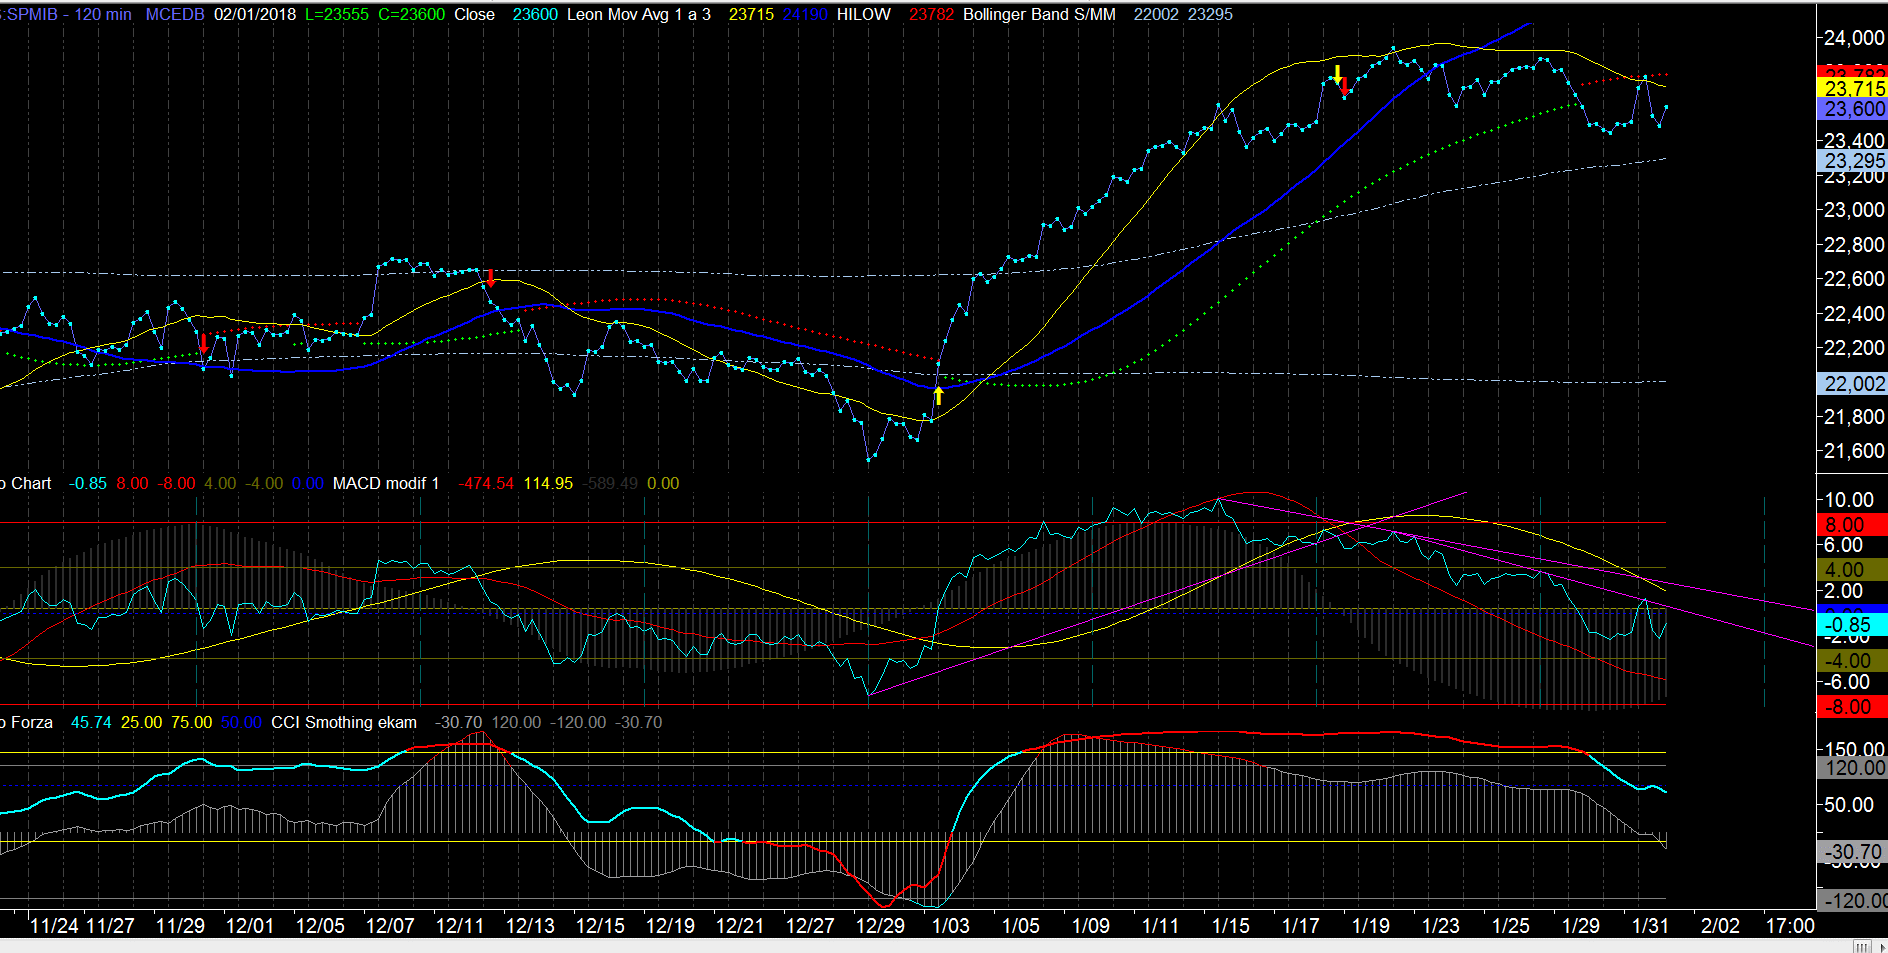Click the 24,000 price axis label
Viewport: 1888px width, 953px height.
click(x=1854, y=38)
